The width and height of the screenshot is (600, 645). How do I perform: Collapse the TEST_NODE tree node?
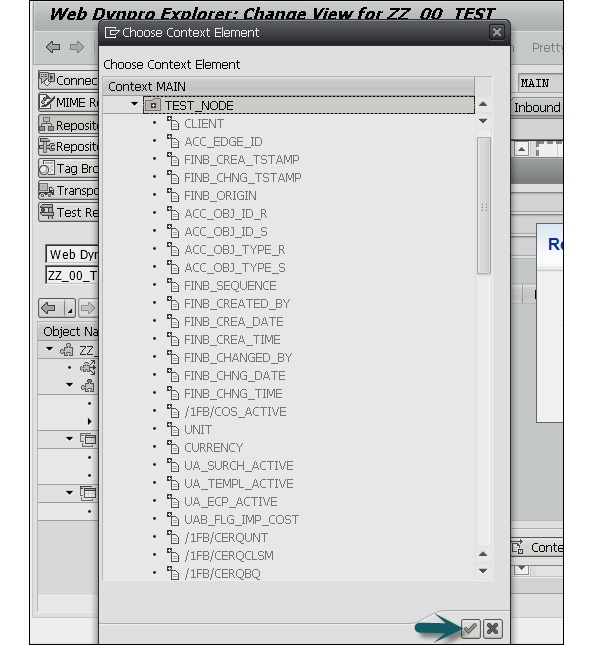135,105
